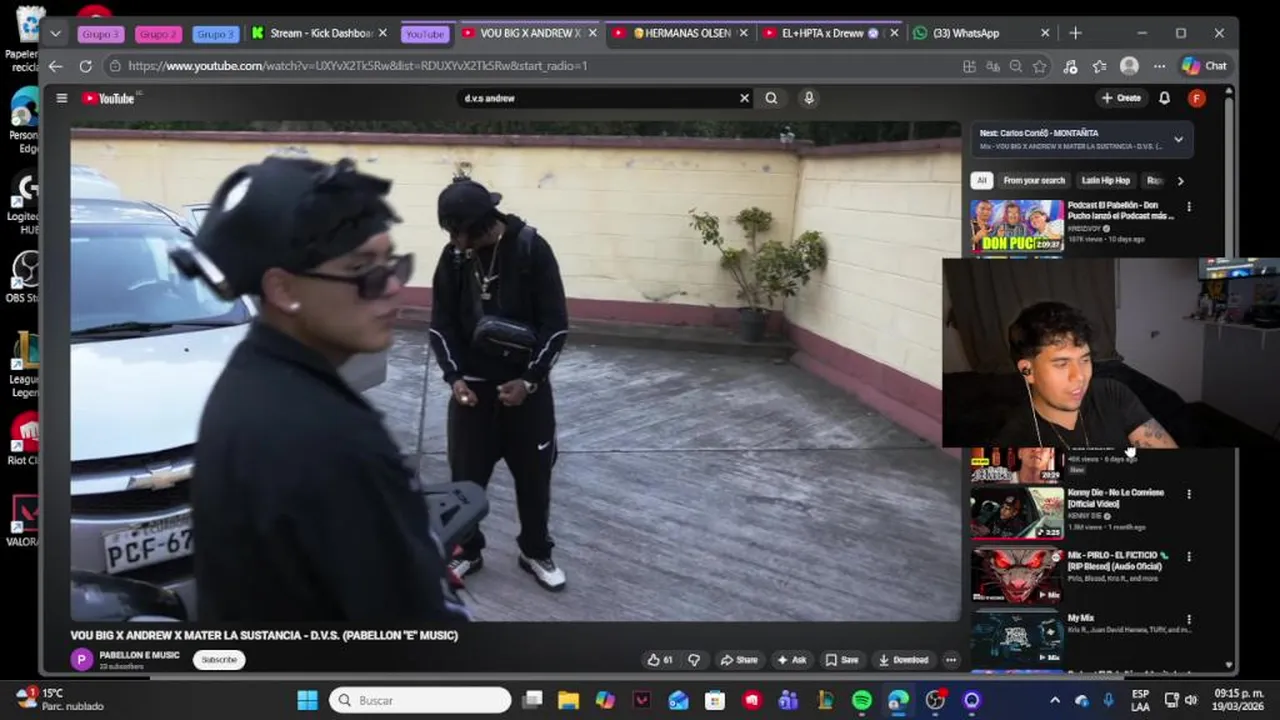Open the YouTube guide hamburger menu

pos(62,98)
